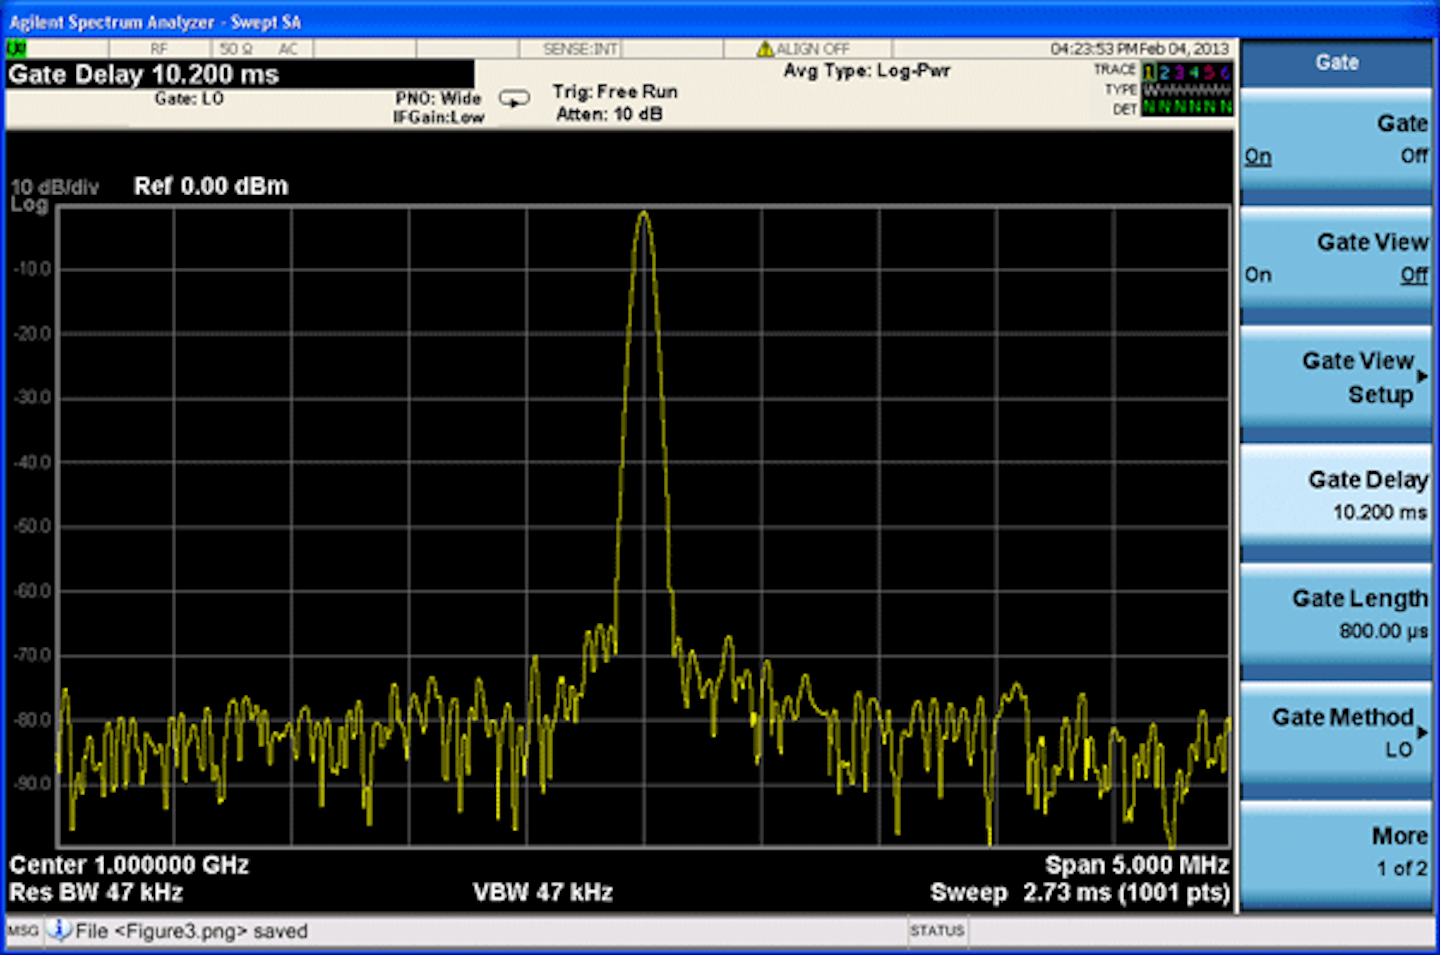Turn Gate Off

click(1413, 156)
